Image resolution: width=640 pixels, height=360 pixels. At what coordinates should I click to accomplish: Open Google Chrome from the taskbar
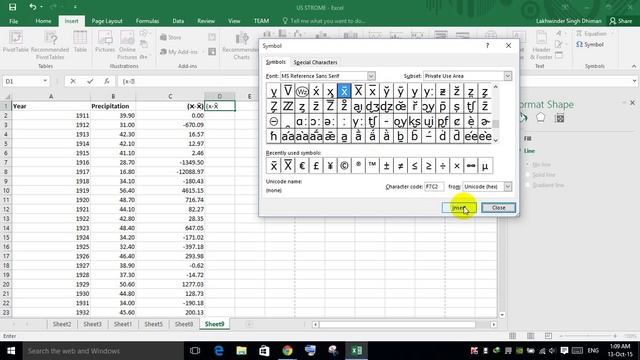[287, 351]
